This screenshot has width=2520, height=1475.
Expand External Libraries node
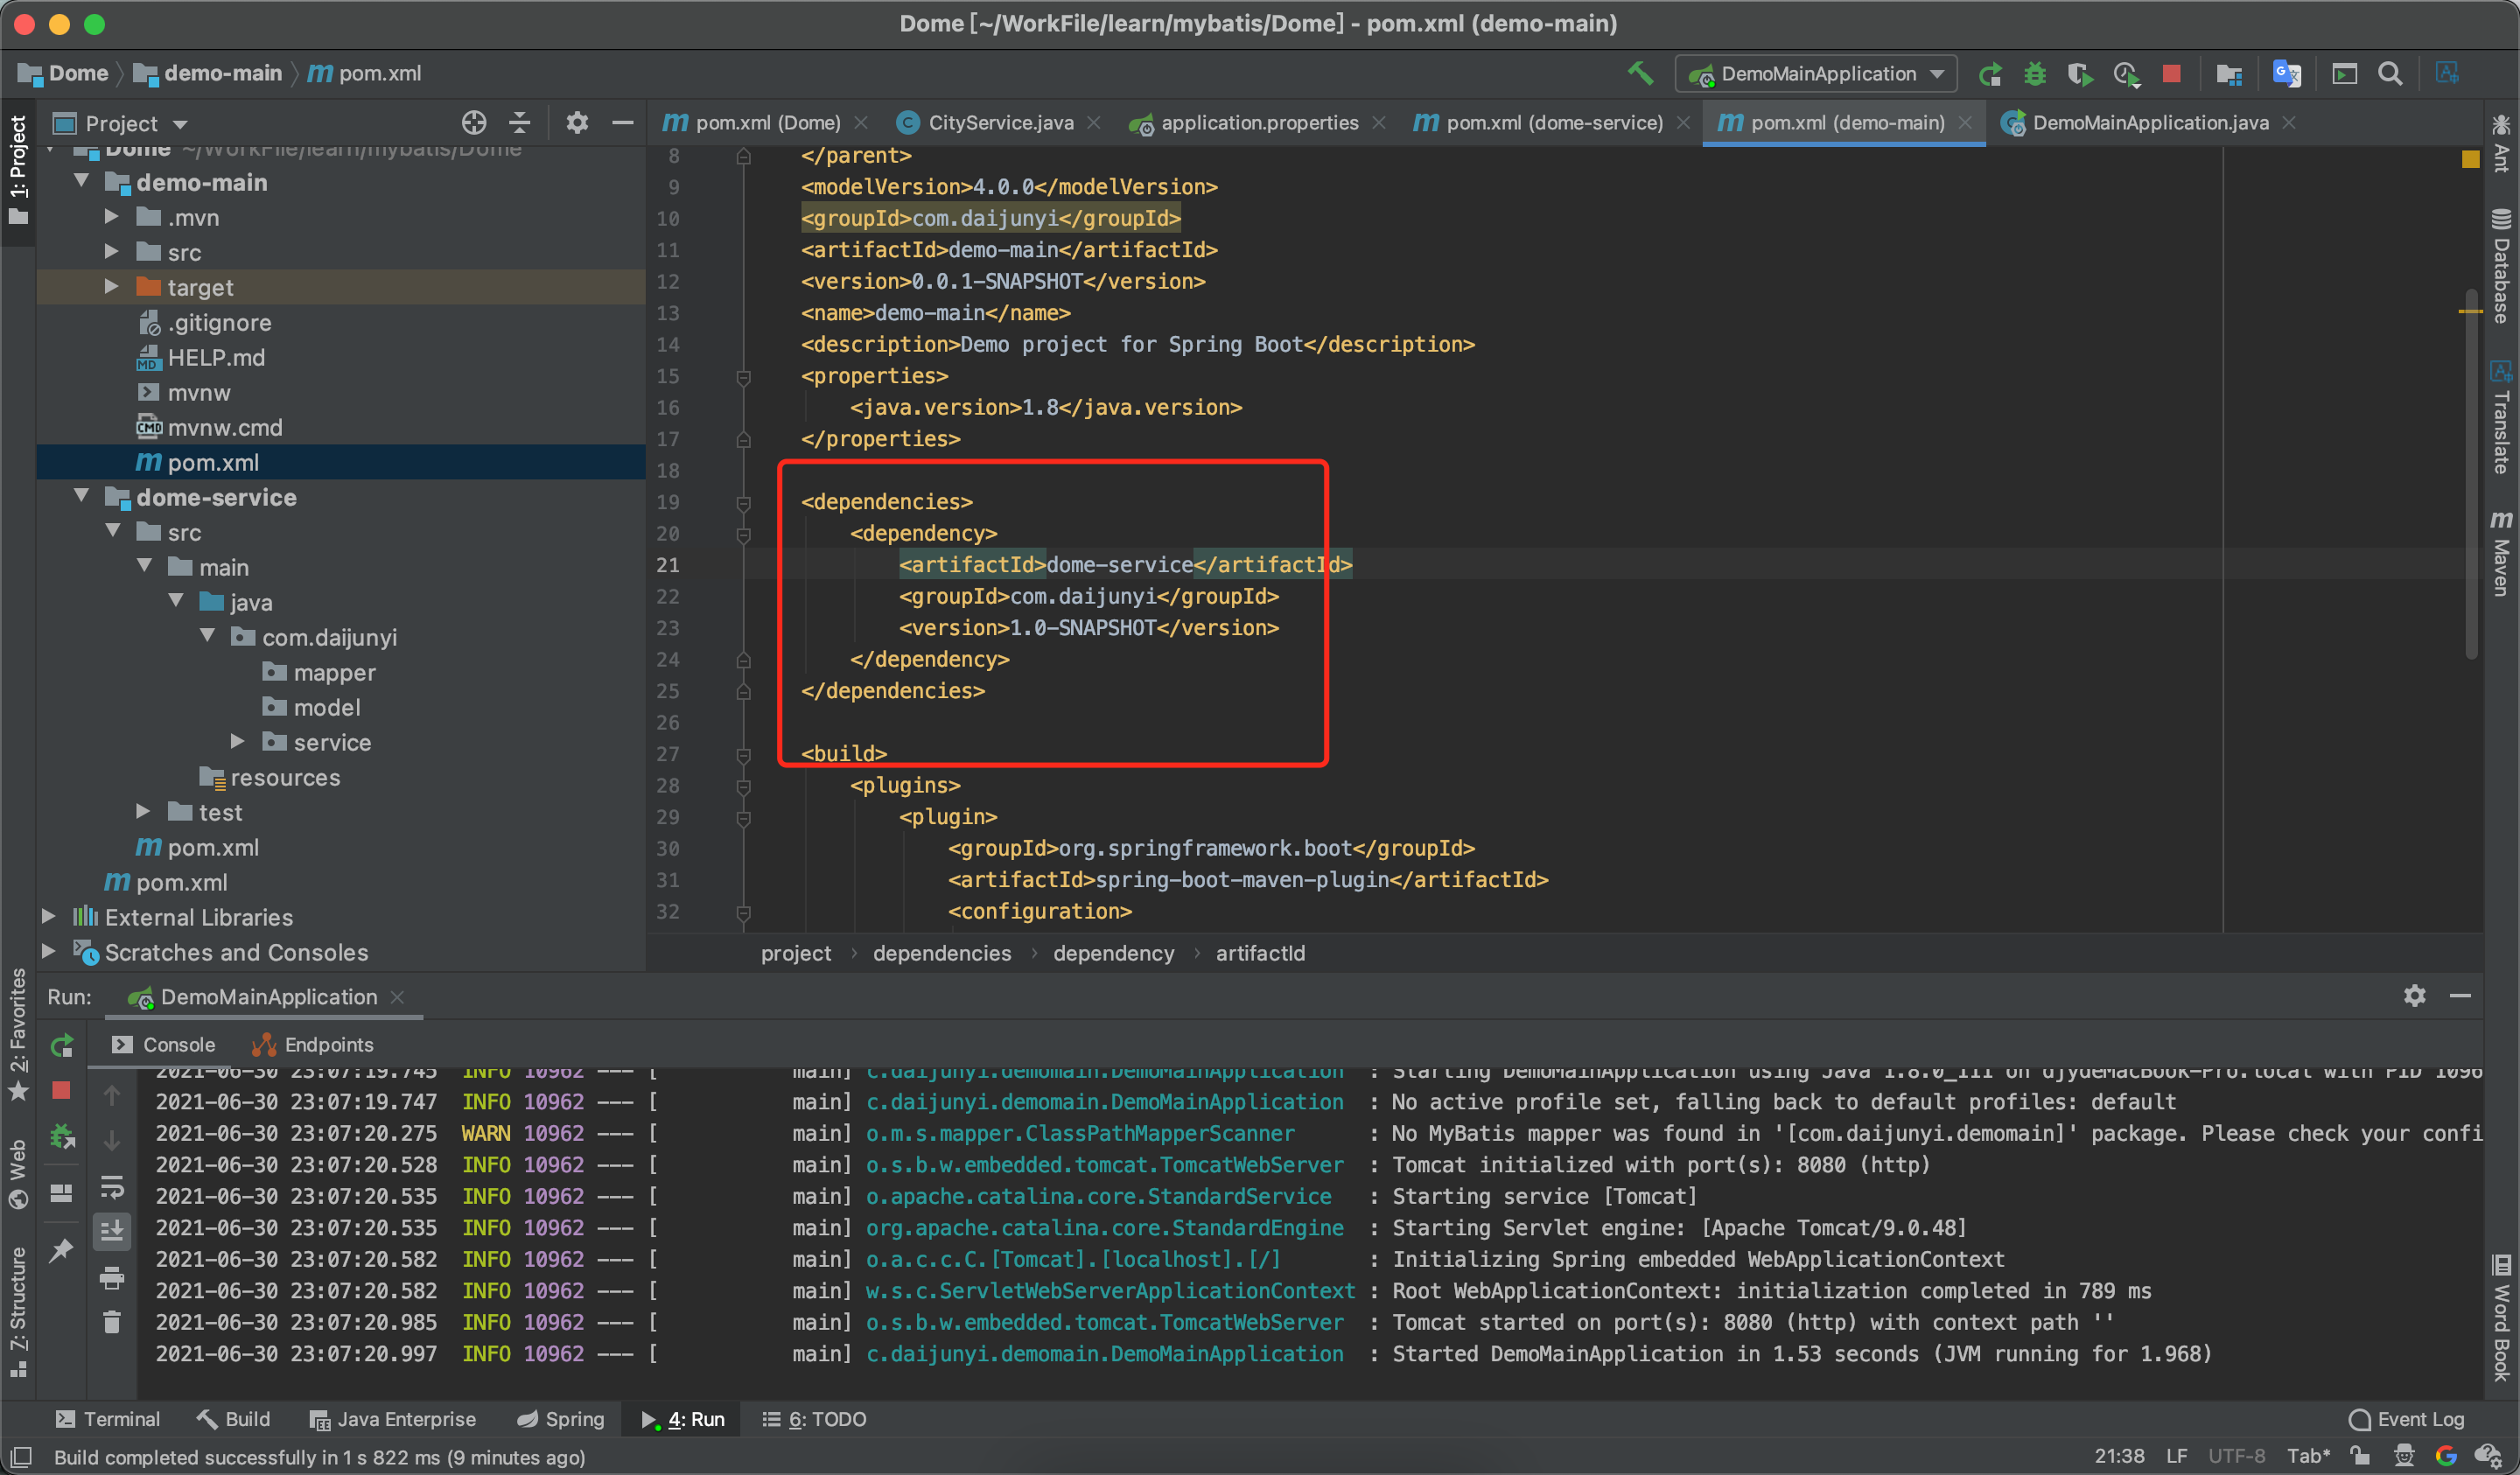tap(48, 917)
